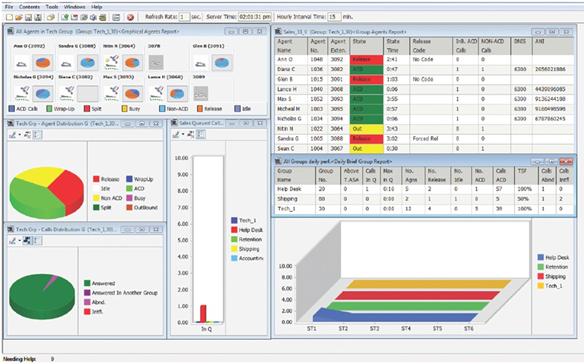Click Nitin N's yellow Out state cell

366,129
